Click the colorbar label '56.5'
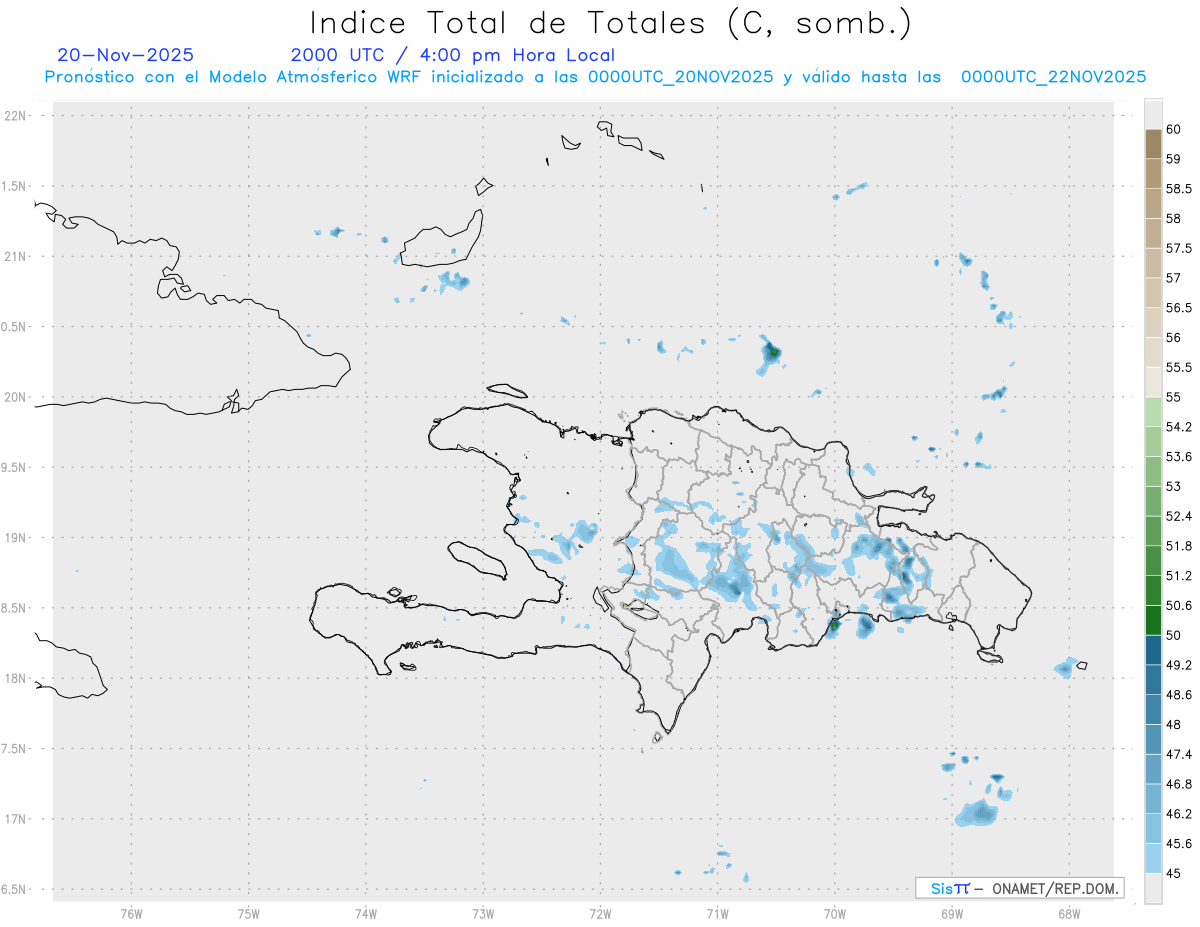 click(1178, 307)
